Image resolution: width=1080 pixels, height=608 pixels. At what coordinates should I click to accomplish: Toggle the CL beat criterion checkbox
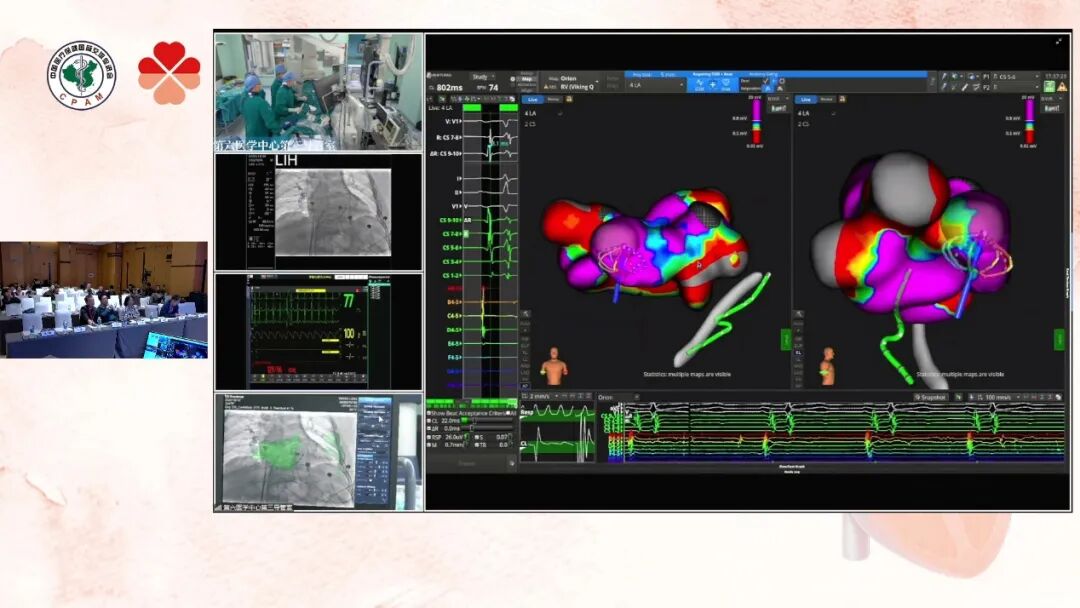click(430, 420)
